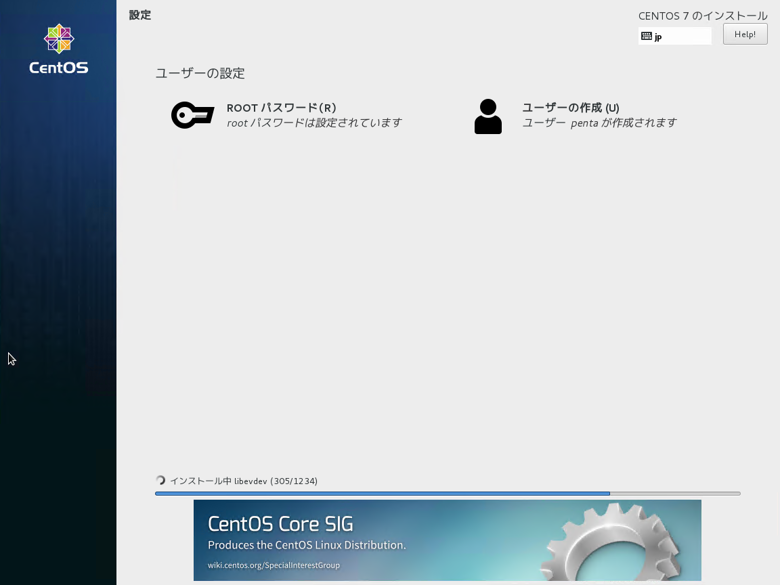
Task: Open the Help! button
Action: (745, 34)
